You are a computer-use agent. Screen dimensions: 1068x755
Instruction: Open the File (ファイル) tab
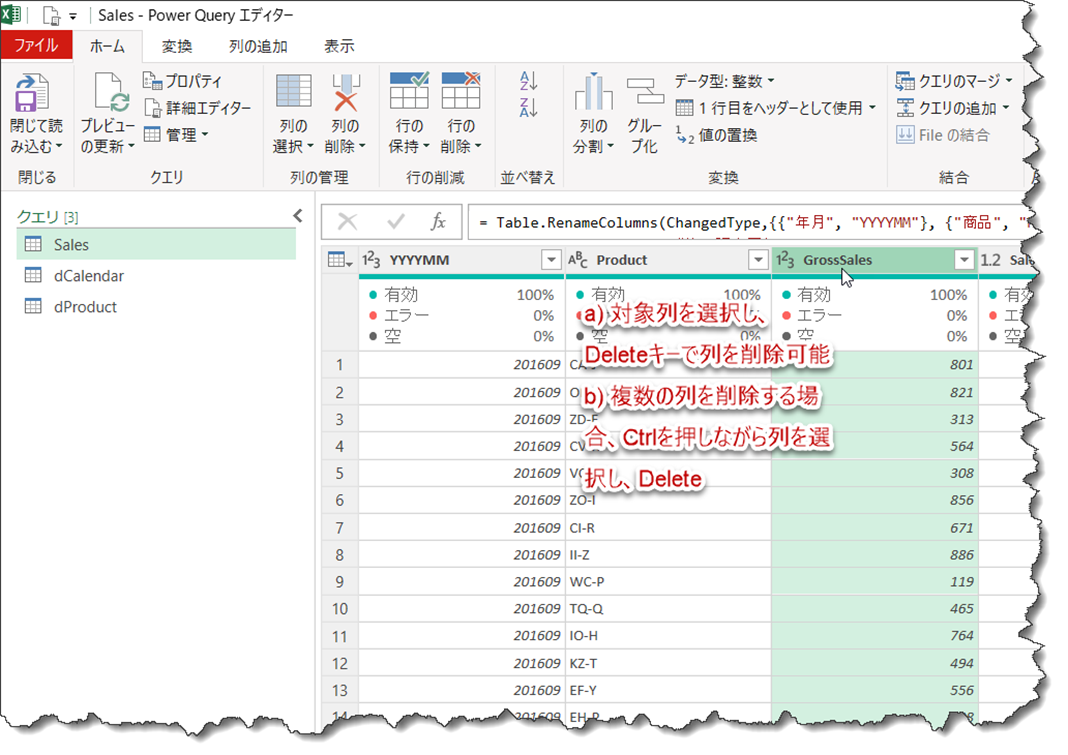[x=36, y=46]
